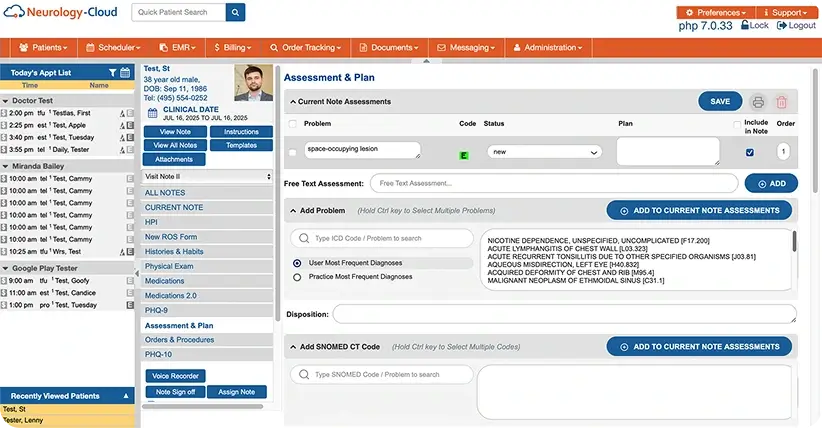Image resolution: width=822 pixels, height=428 pixels.
Task: Open the Status dropdown showing new
Action: 544,152
